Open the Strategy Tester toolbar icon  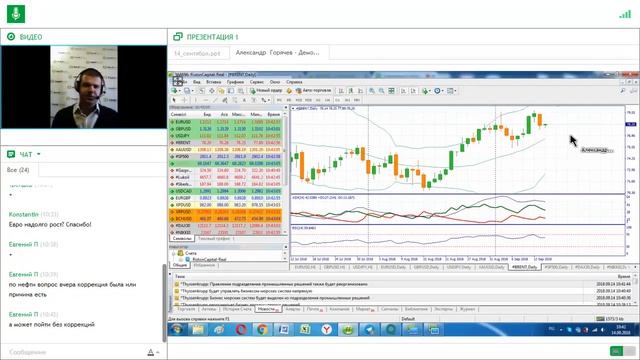(x=240, y=91)
